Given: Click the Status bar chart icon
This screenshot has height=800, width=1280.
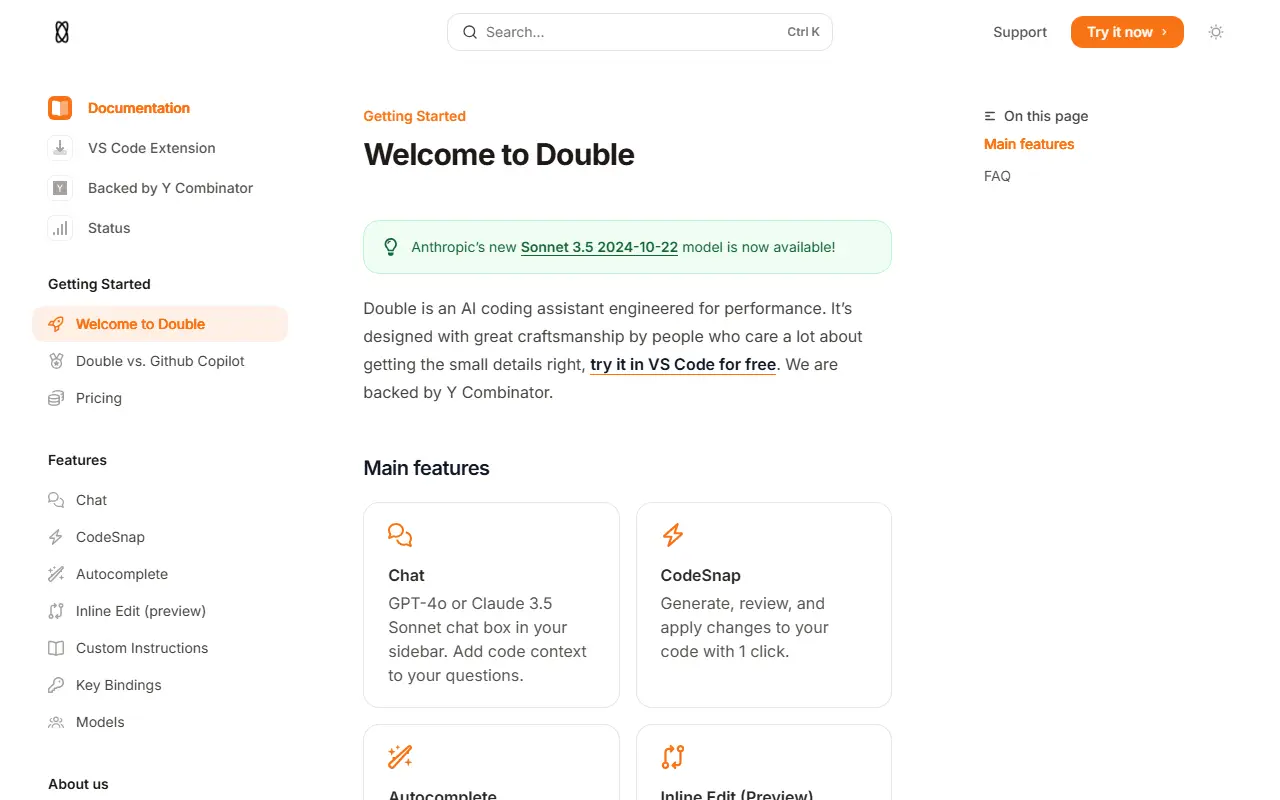Looking at the screenshot, I should 60,228.
